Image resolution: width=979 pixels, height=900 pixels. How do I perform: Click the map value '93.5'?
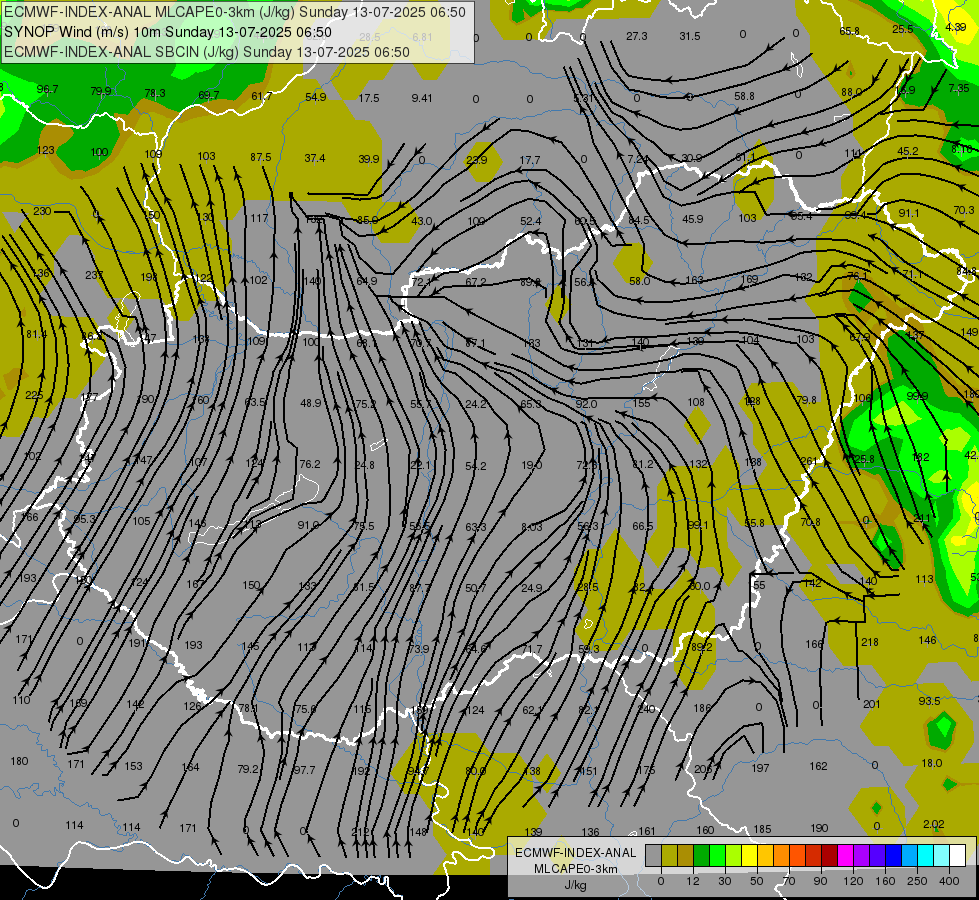(x=929, y=701)
